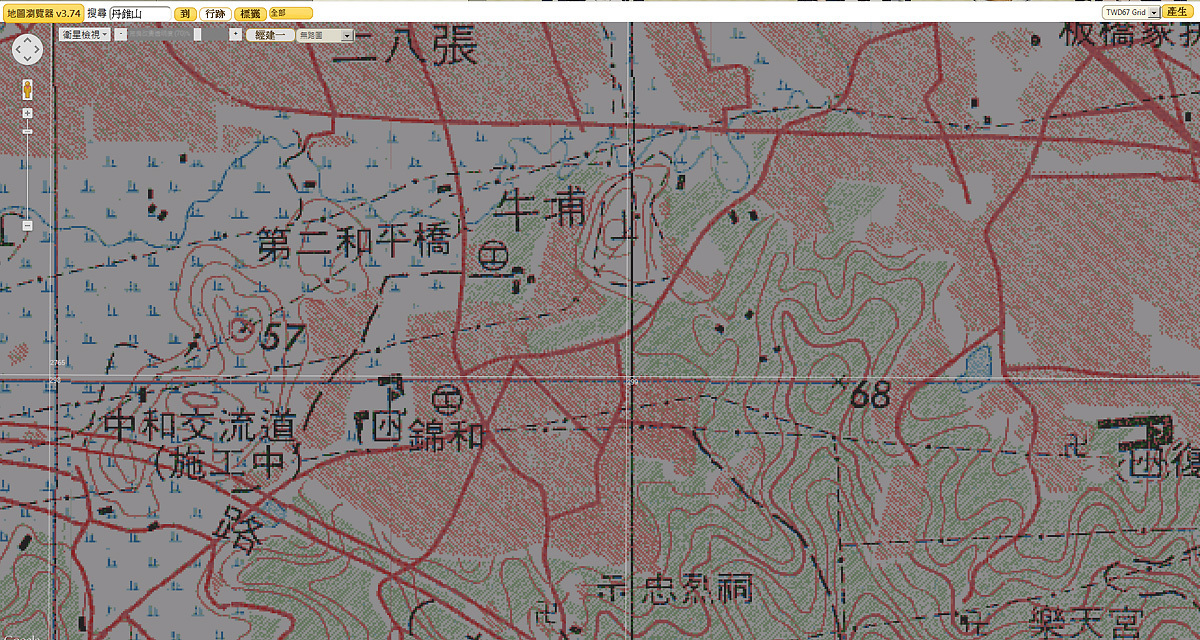Image resolution: width=1200 pixels, height=640 pixels.
Task: Open the 衛星檢視 map type dropdown
Action: pyautogui.click(x=84, y=35)
